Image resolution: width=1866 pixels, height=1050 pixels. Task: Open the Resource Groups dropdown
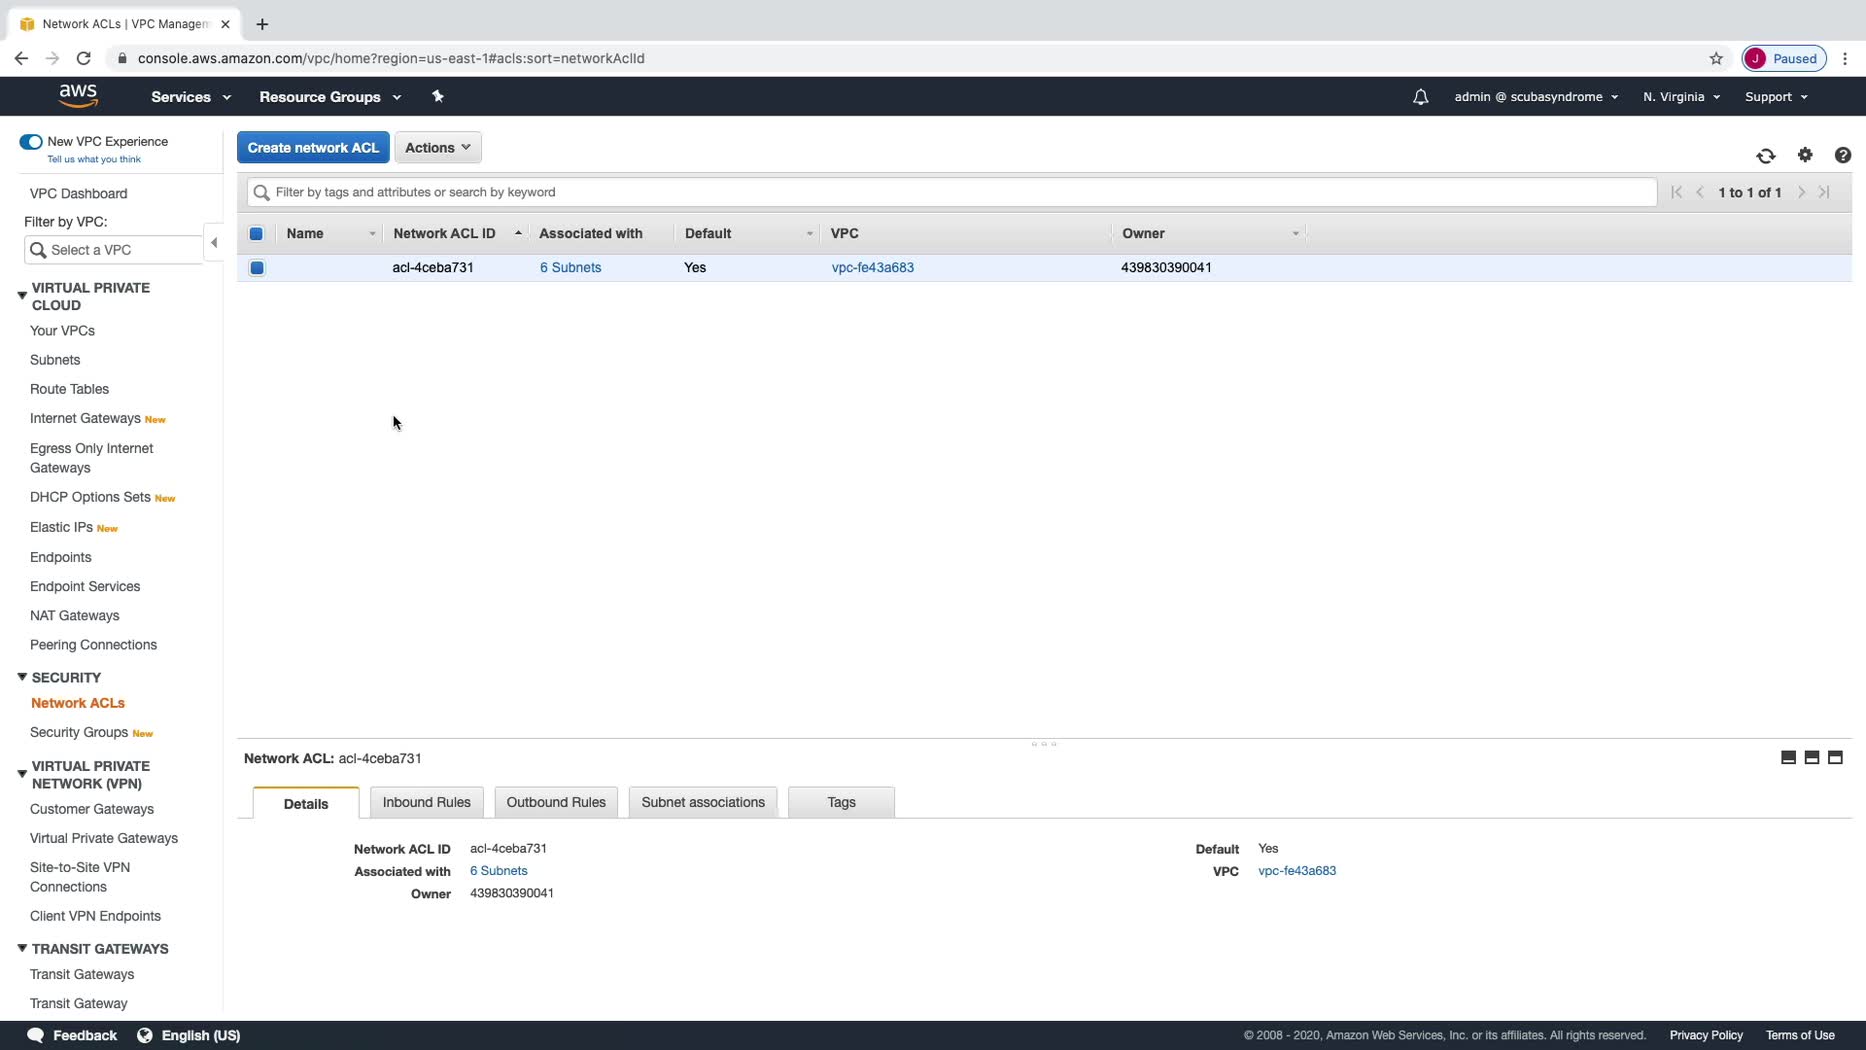tap(330, 97)
